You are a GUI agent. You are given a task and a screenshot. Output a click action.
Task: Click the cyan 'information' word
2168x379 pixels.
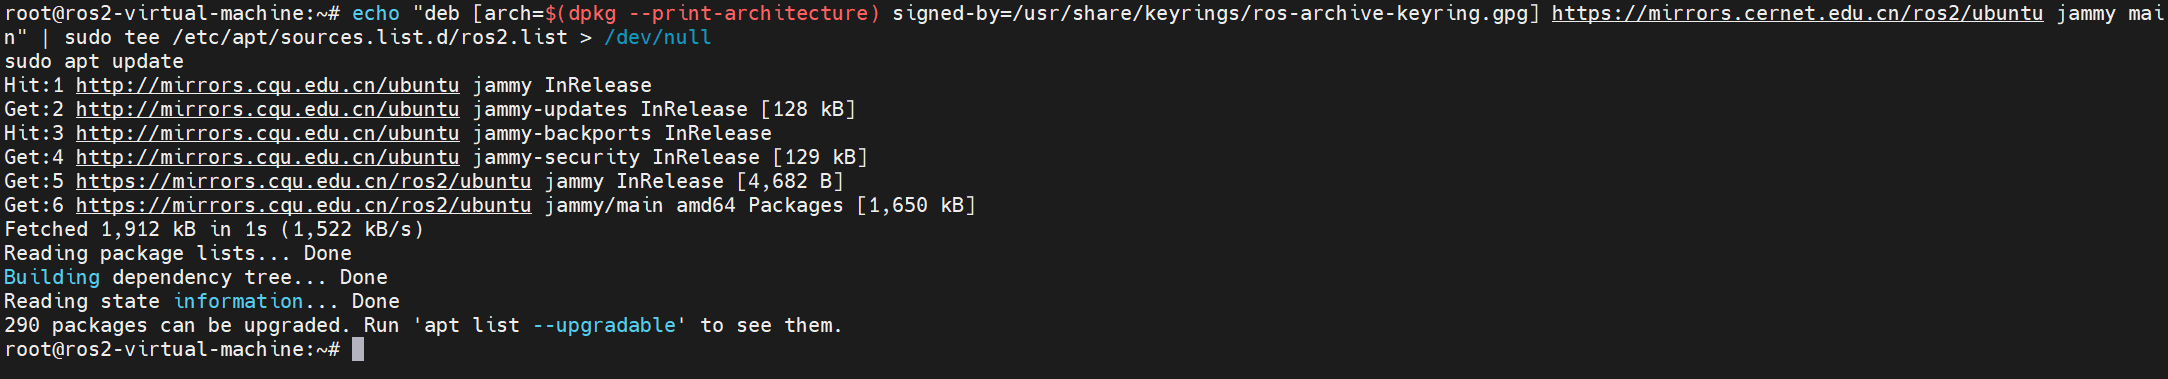click(x=238, y=302)
